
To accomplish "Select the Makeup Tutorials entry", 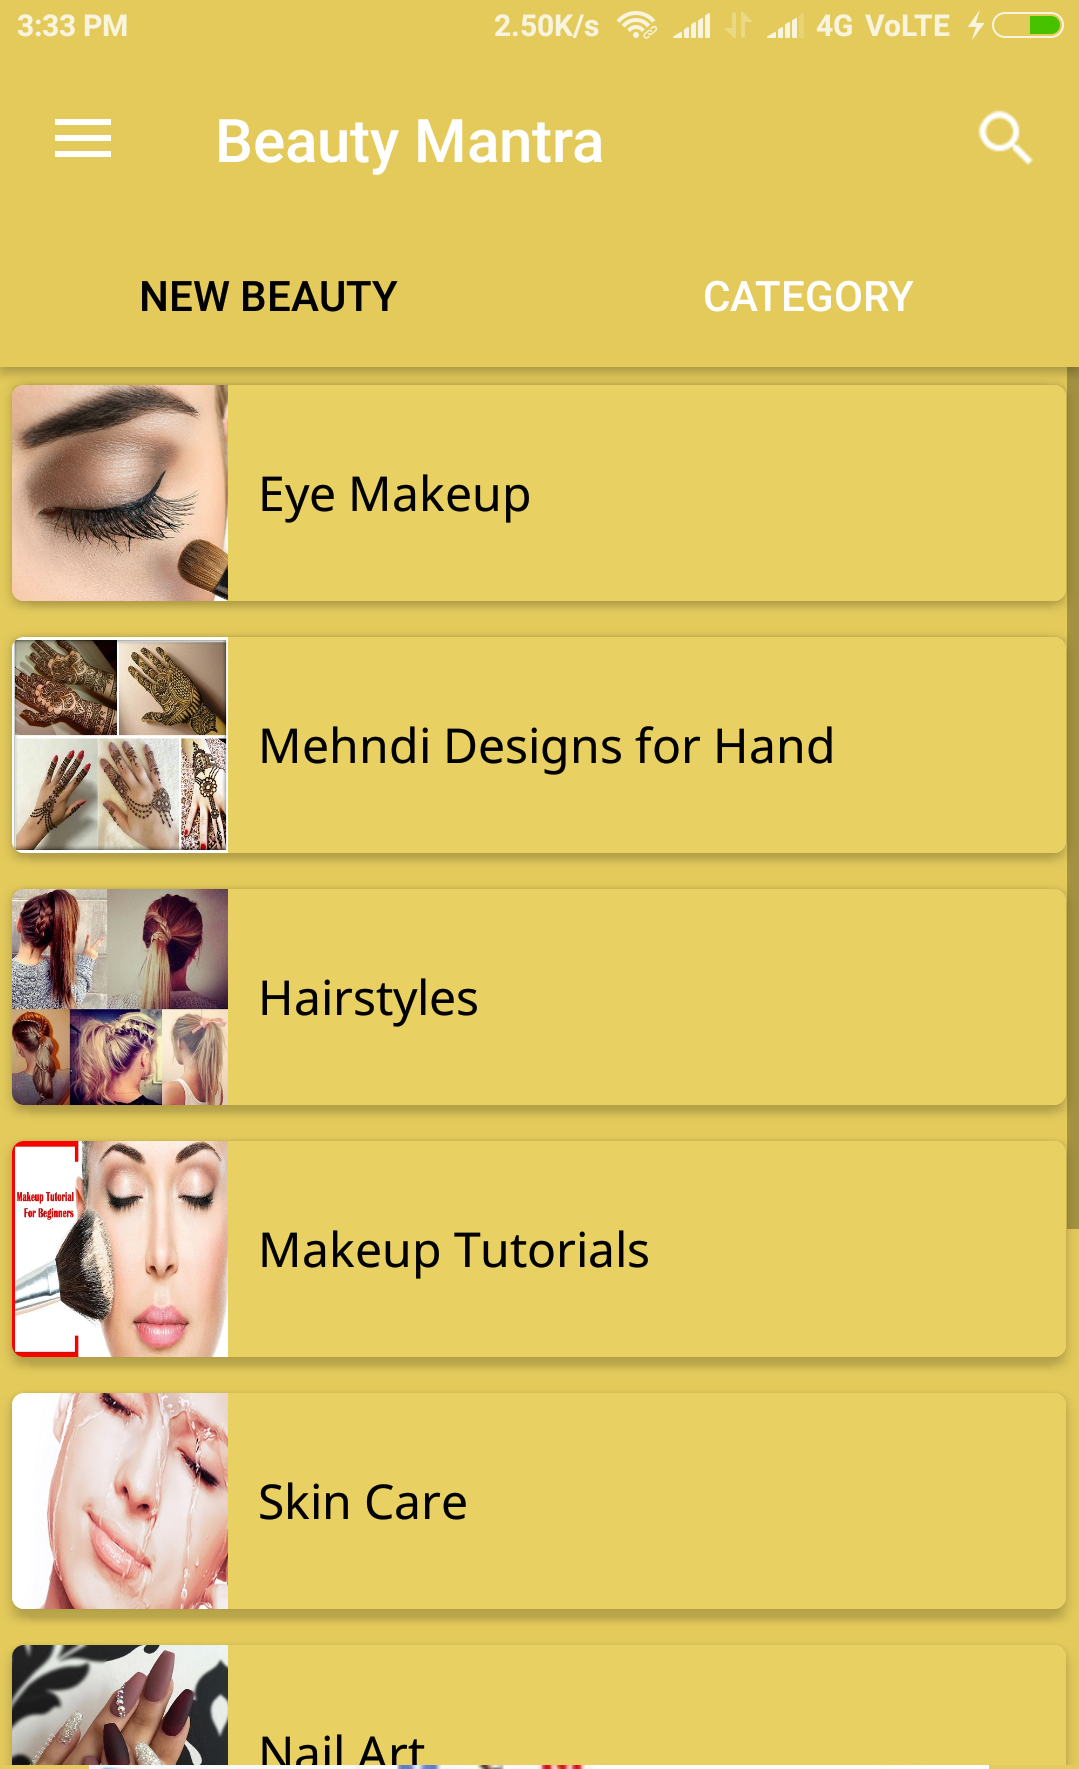I will [539, 1249].
